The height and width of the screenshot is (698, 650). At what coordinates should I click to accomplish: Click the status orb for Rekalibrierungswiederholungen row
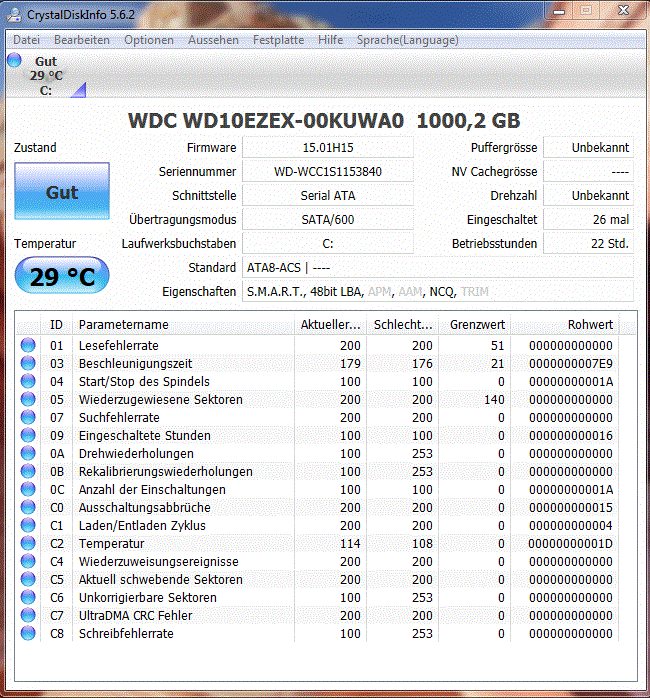(x=28, y=471)
